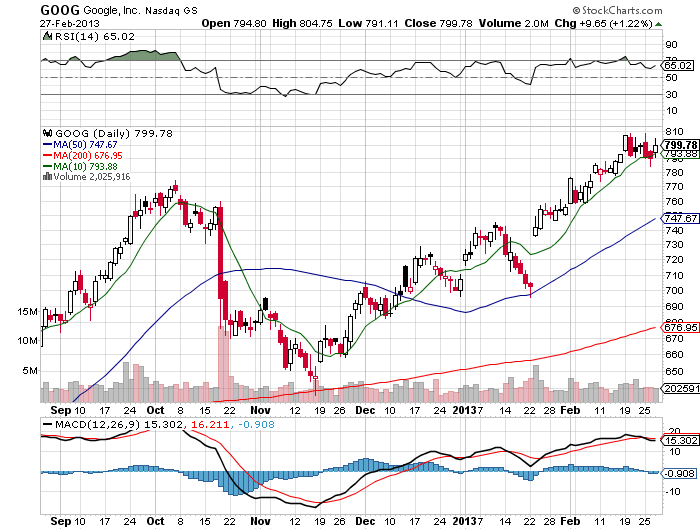This screenshot has height=530, width=700.
Task: Click the 'Volume 2.0M' header value
Action: 513,24
